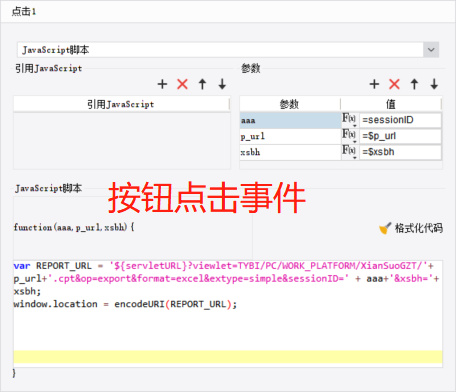The width and height of the screenshot is (456, 392).
Task: Edit the =sessionID value field
Action: pyautogui.click(x=400, y=120)
